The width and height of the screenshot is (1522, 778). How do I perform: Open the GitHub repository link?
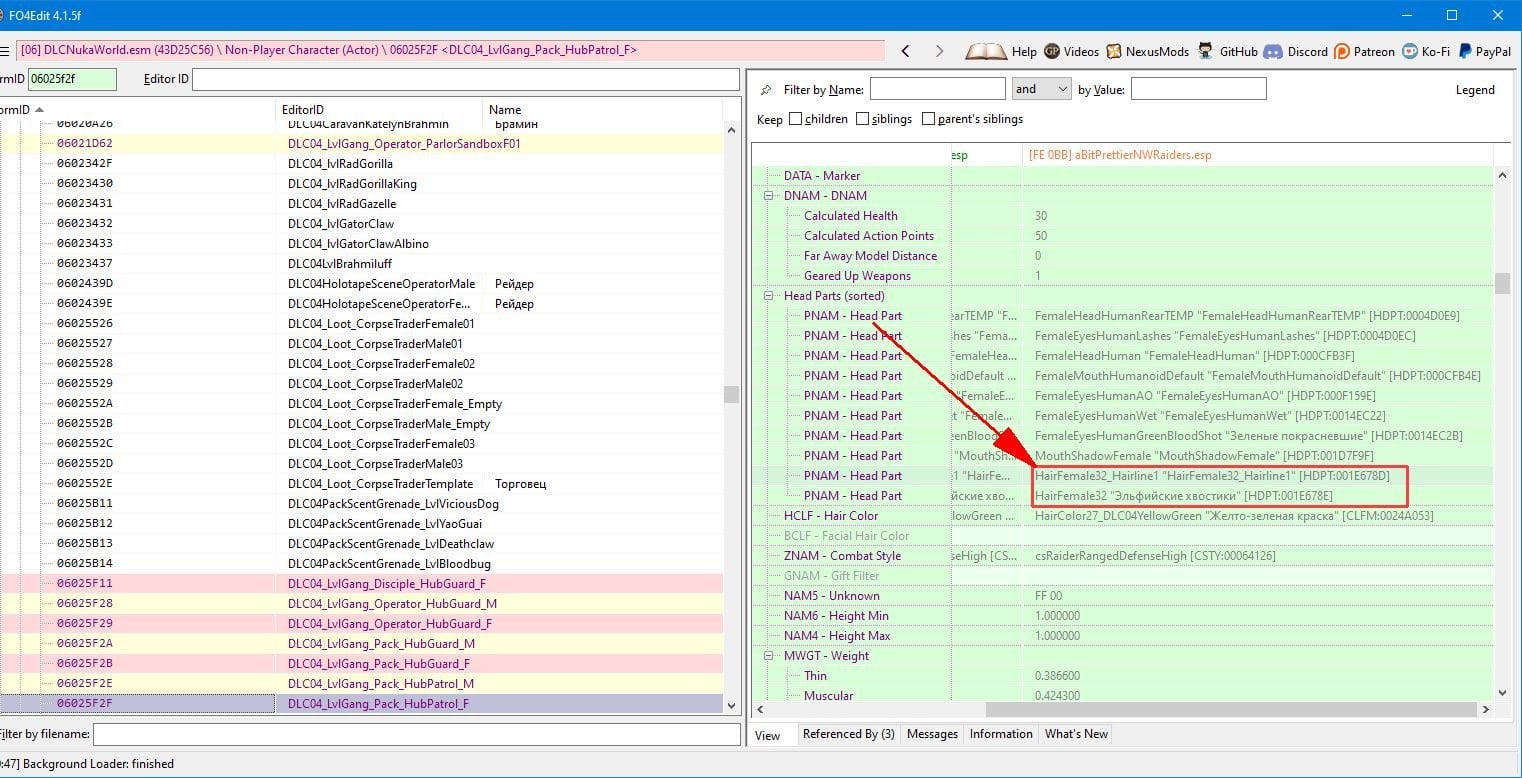(1227, 52)
